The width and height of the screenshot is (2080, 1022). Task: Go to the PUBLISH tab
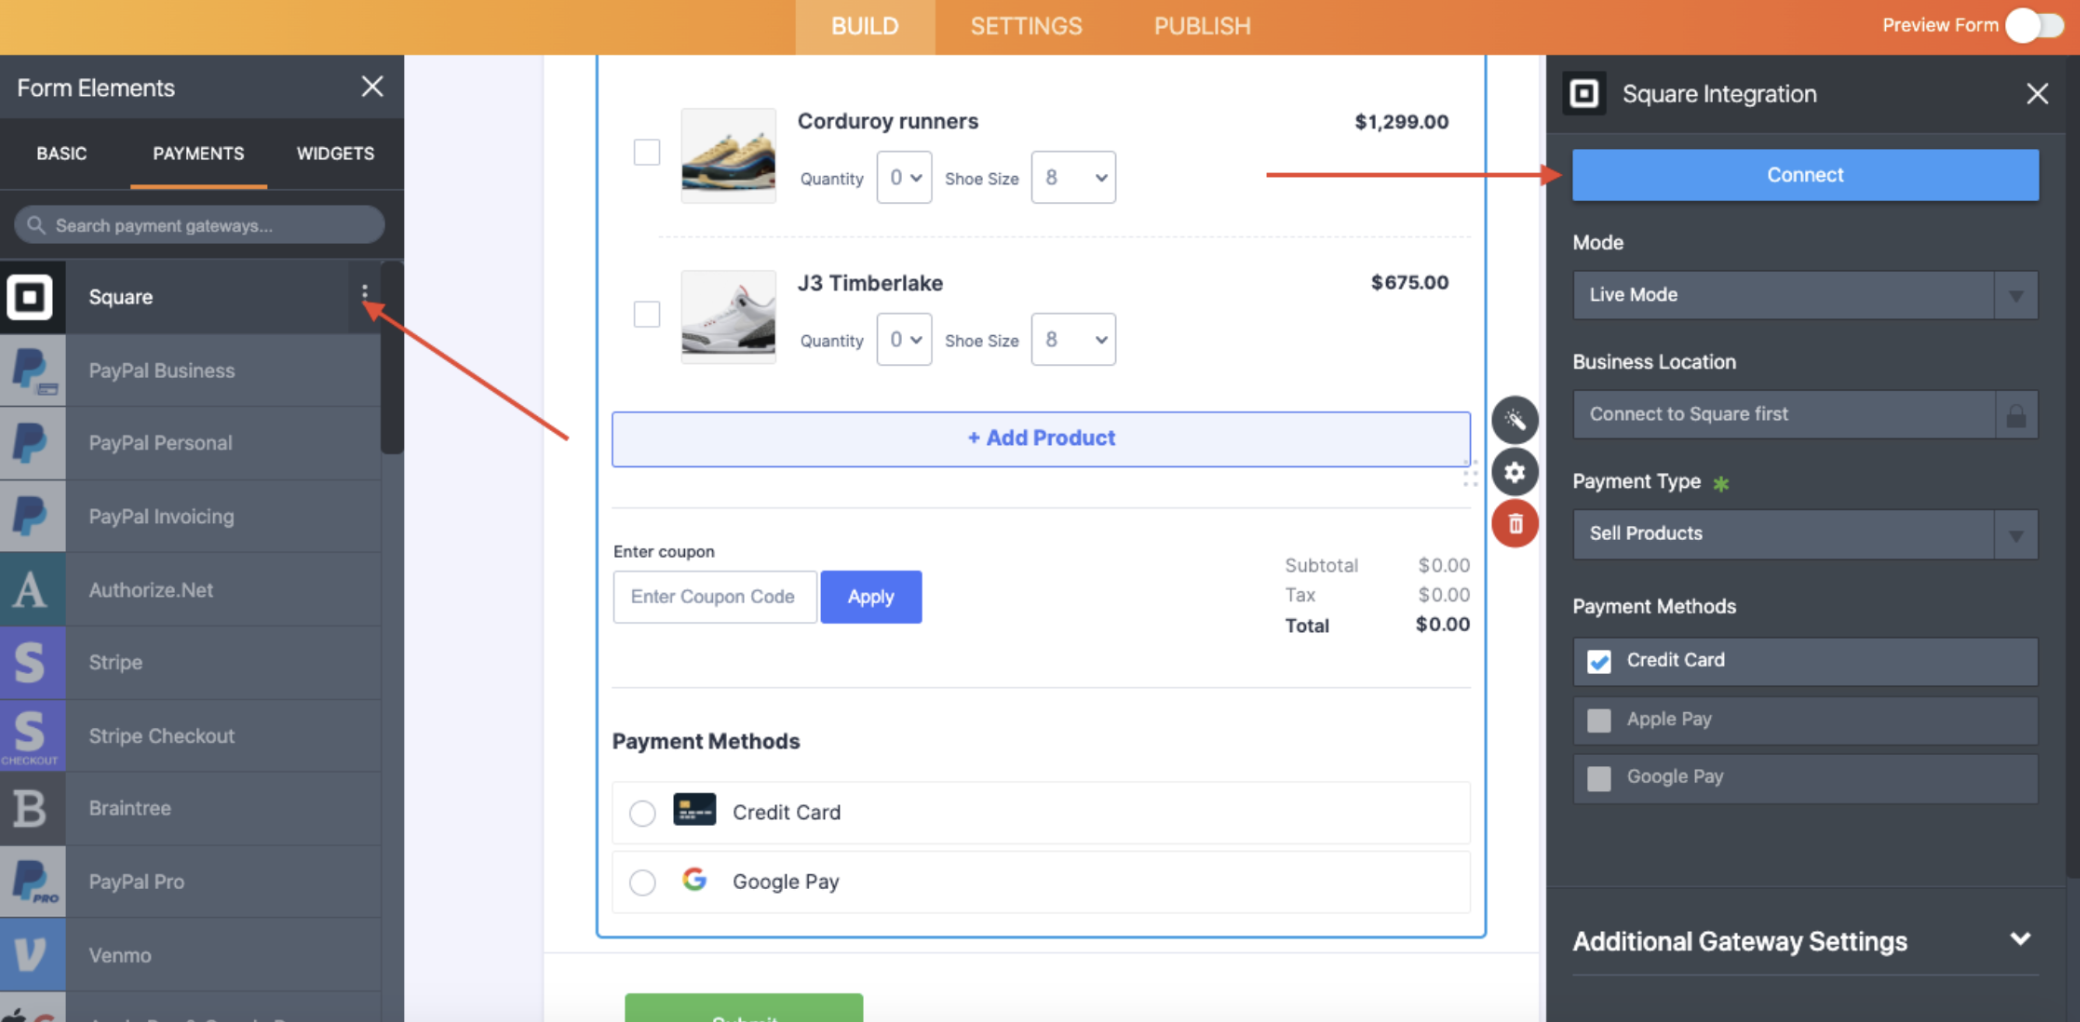[1202, 26]
